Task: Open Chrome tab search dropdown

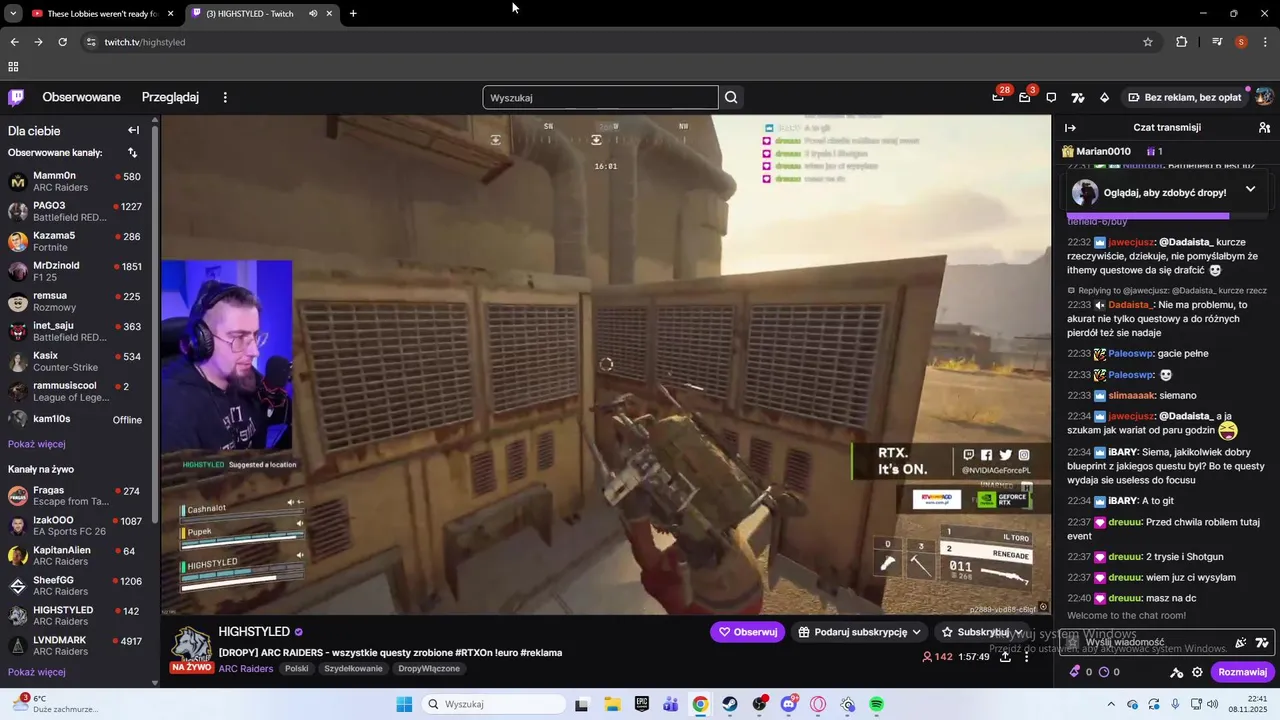Action: click(x=13, y=13)
